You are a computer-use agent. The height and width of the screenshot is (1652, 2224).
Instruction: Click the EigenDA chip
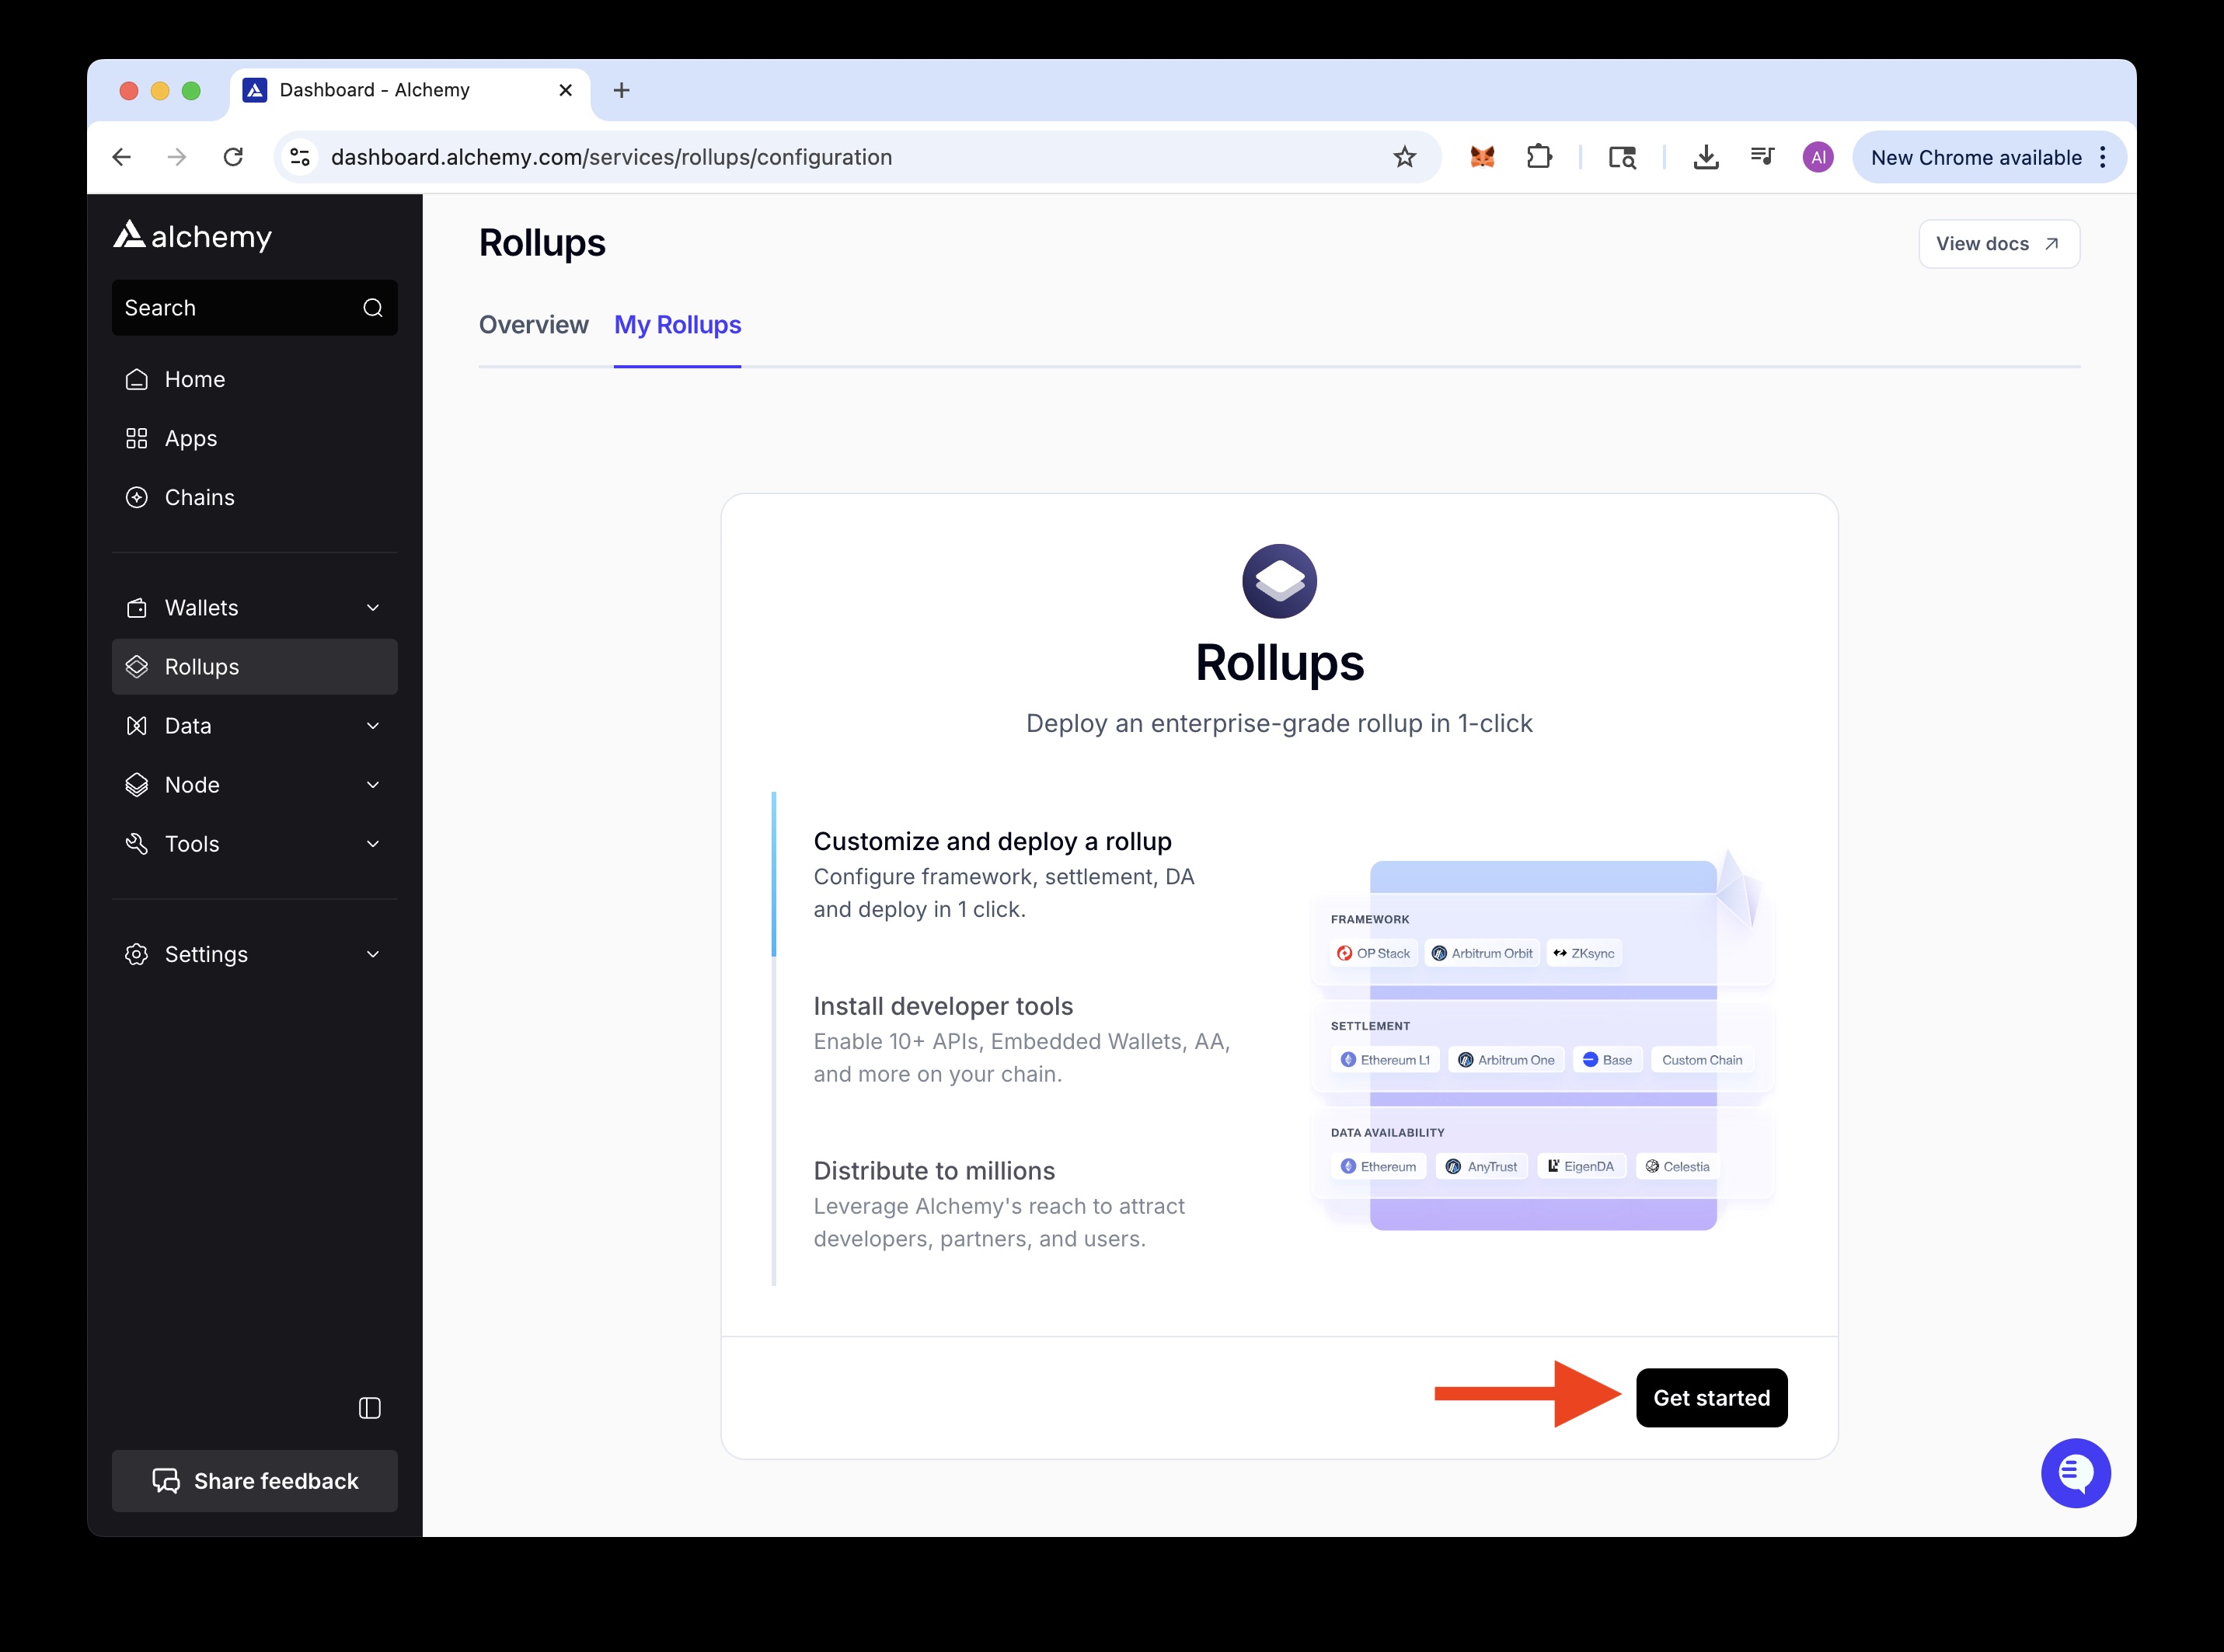coord(1581,1166)
